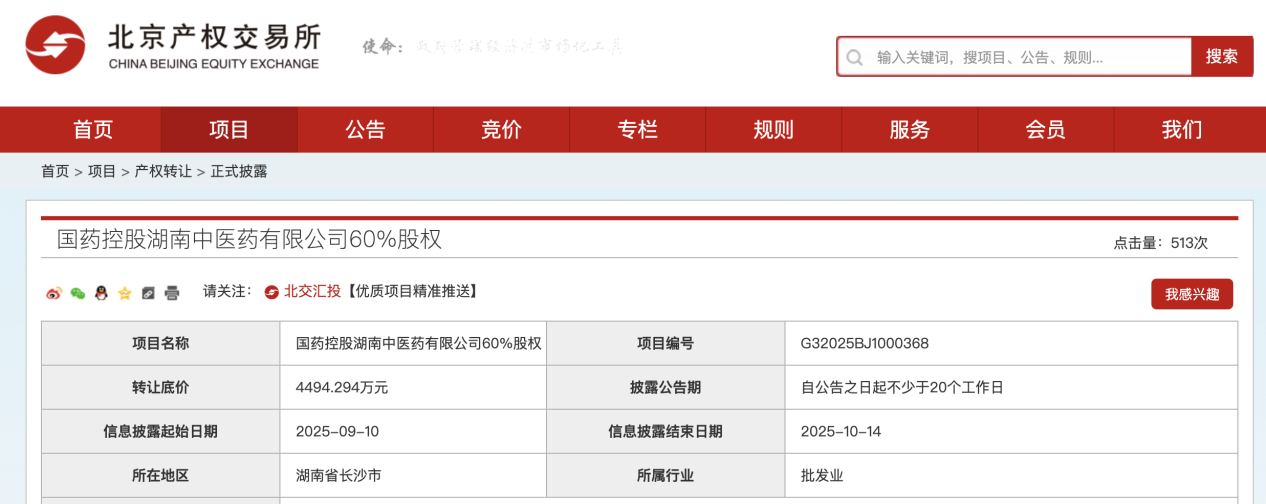Click the 我感兴趣 button
The width and height of the screenshot is (1266, 504).
click(1192, 294)
